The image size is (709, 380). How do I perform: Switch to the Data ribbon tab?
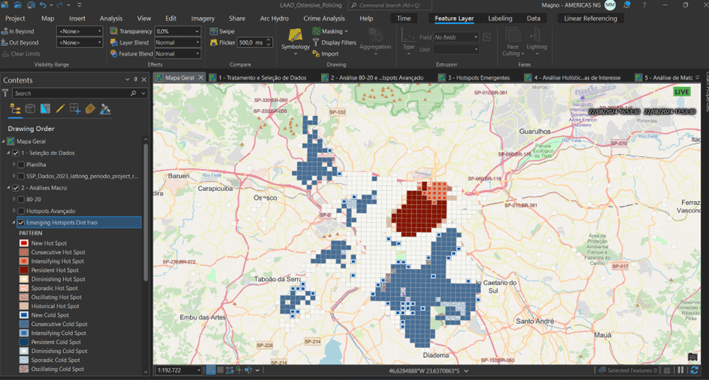tap(534, 19)
